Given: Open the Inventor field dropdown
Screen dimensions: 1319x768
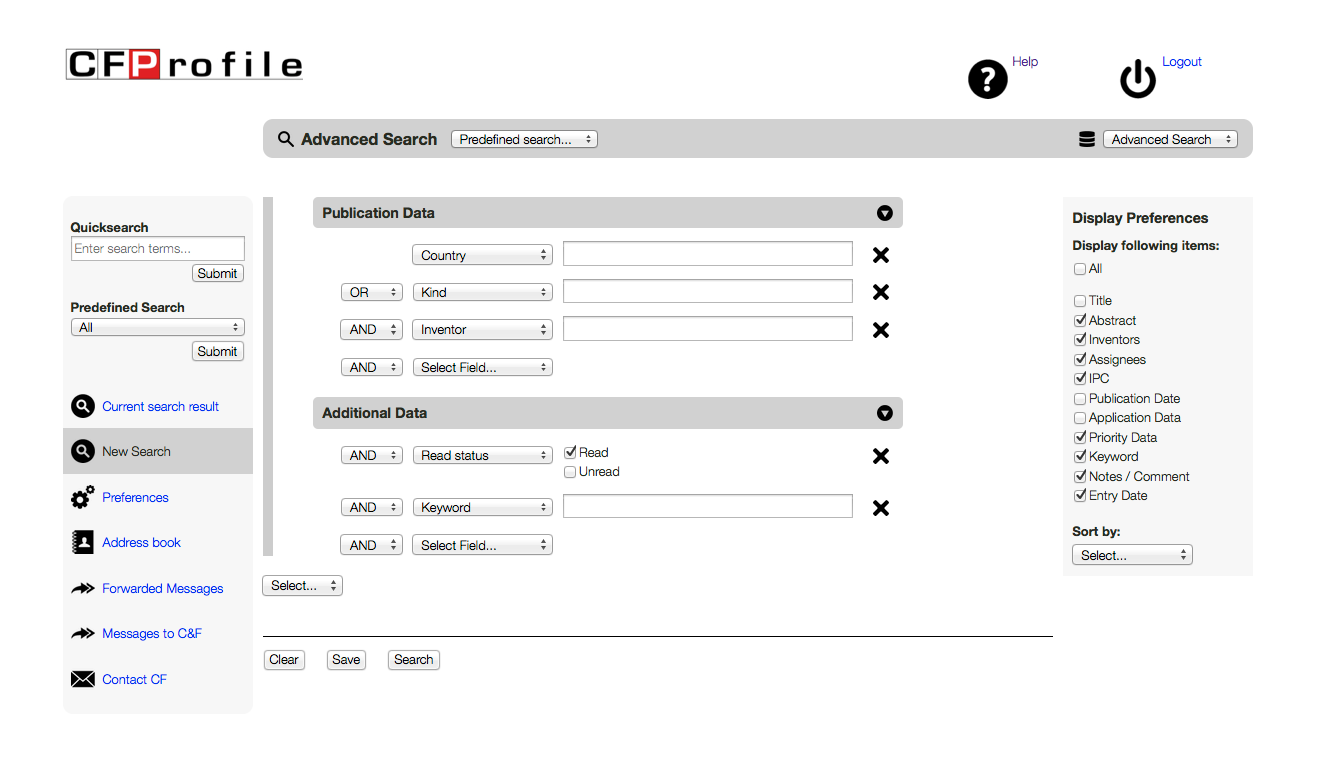Looking at the screenshot, I should [x=482, y=329].
